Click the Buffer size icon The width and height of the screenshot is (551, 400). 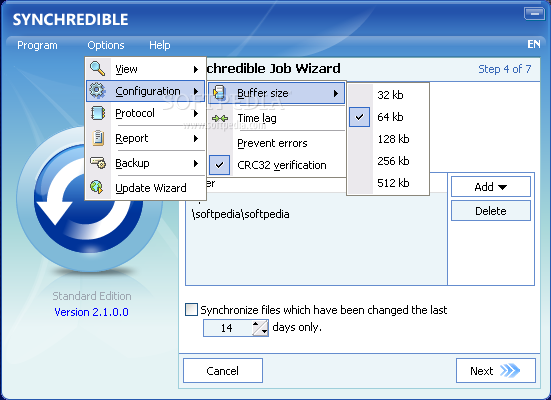220,93
